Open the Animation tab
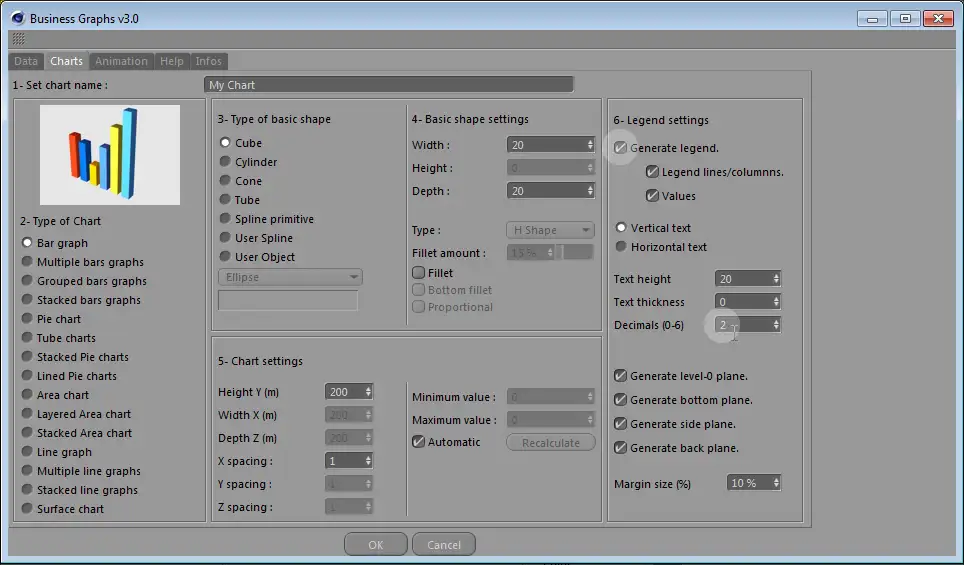The image size is (964, 565). point(121,61)
